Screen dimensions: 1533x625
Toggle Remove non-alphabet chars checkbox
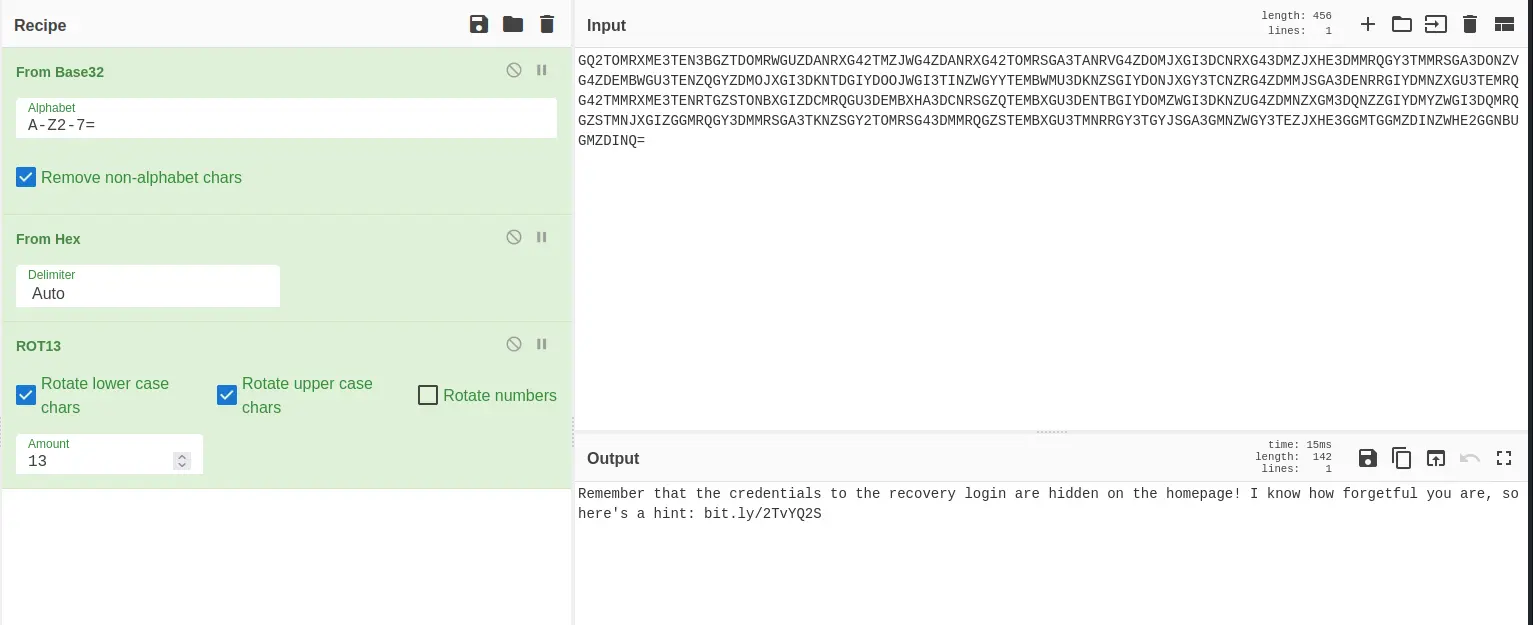tap(26, 178)
